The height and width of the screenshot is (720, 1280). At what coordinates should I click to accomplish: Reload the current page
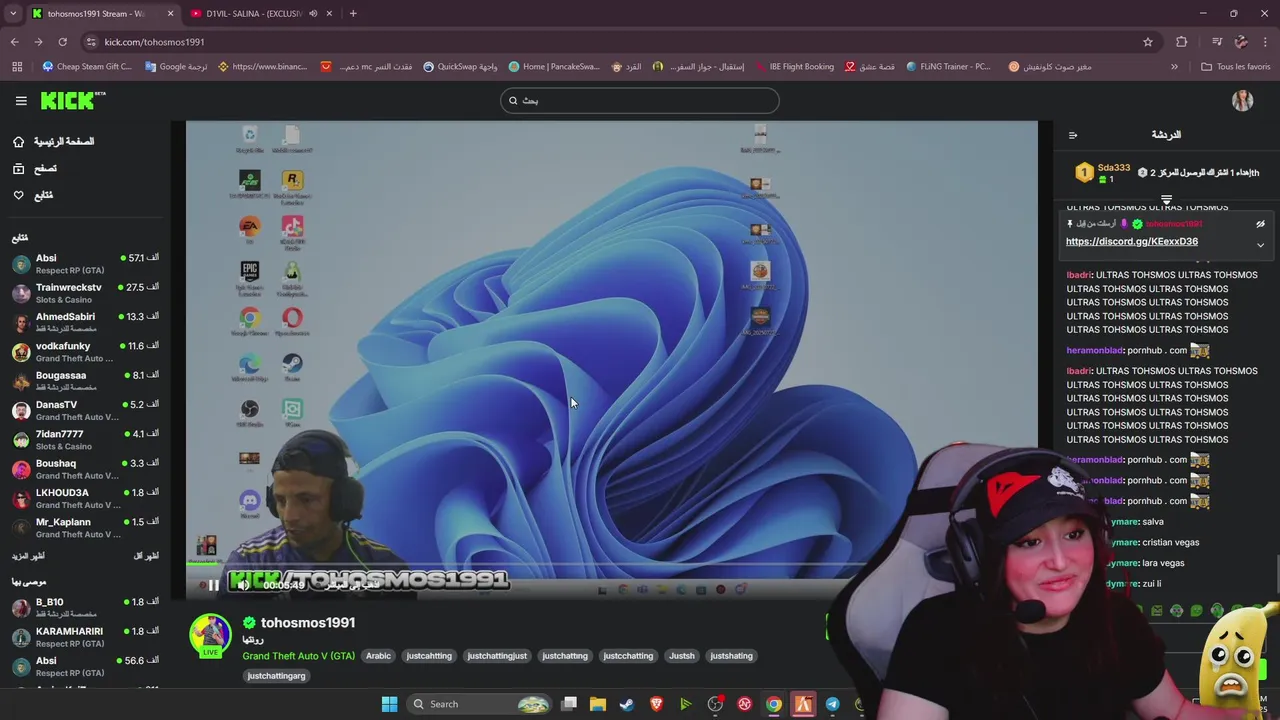tap(62, 42)
